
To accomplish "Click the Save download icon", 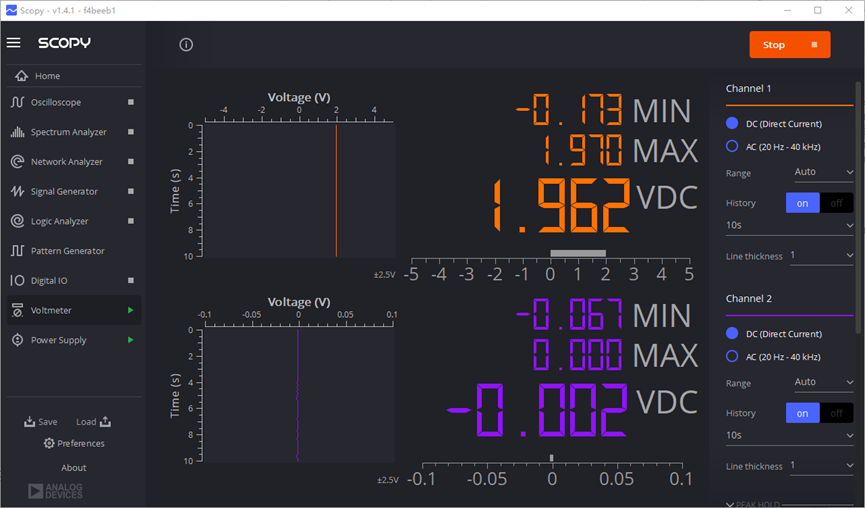I will point(29,422).
